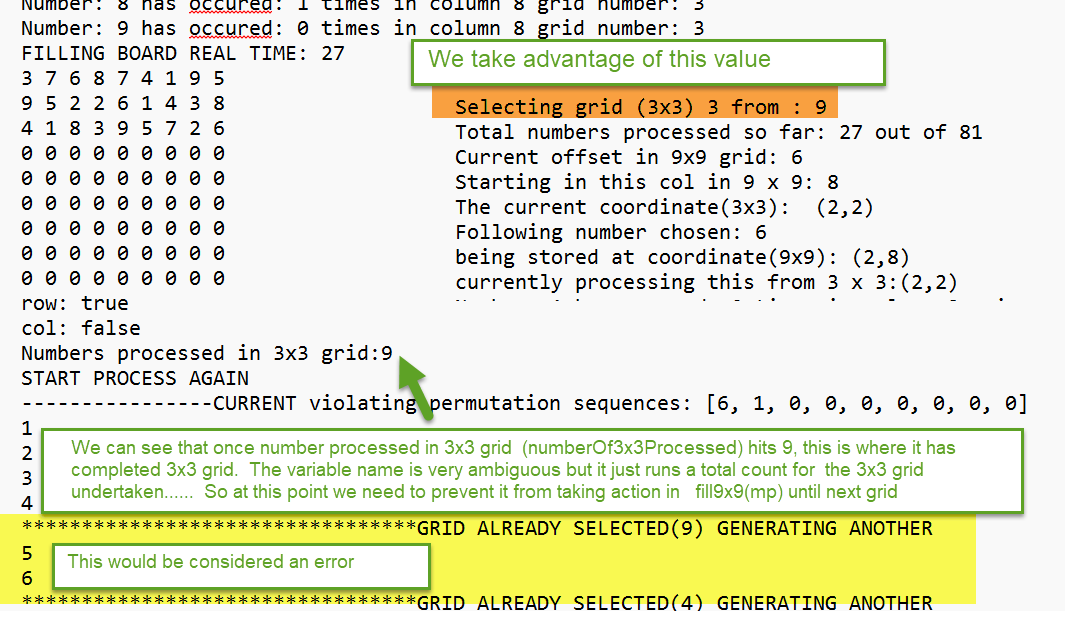1065x633 pixels.
Task: Click 'Following number chosen: 6' text
Action: (610, 232)
